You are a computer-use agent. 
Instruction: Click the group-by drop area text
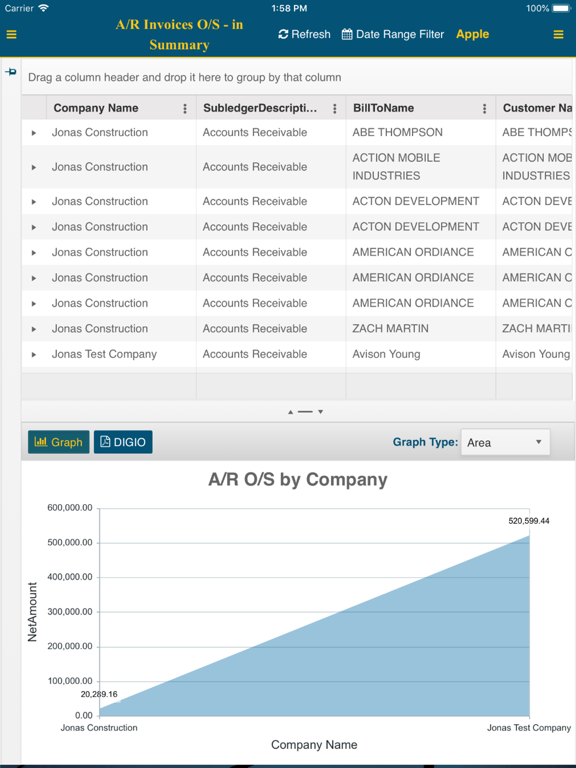pyautogui.click(x=185, y=77)
